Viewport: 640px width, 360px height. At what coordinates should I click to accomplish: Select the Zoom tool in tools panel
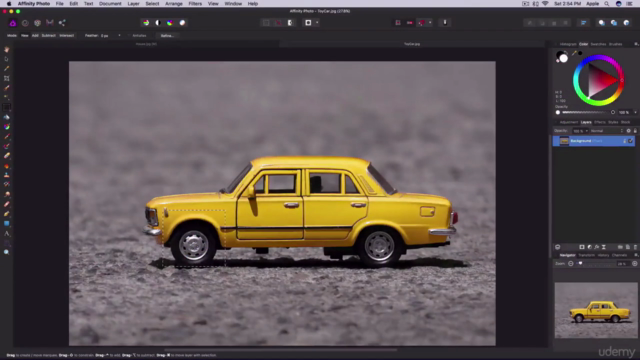[7, 253]
